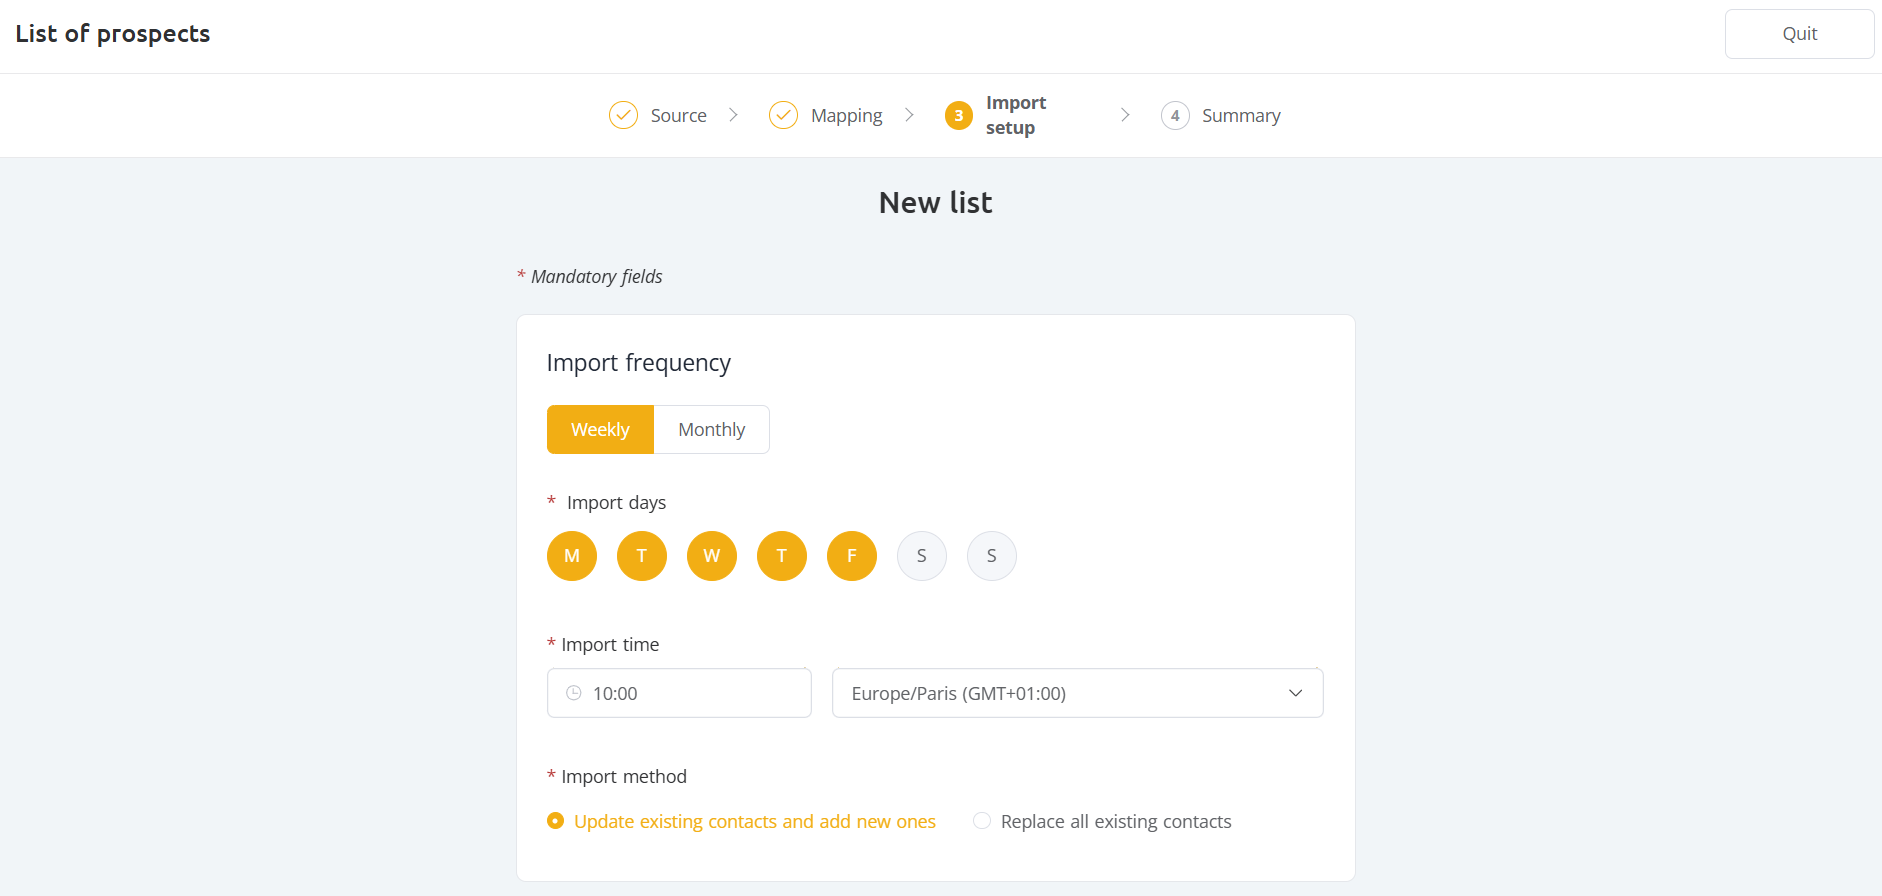Click the step 4 Summary number icon
The width and height of the screenshot is (1882, 896).
point(1175,115)
